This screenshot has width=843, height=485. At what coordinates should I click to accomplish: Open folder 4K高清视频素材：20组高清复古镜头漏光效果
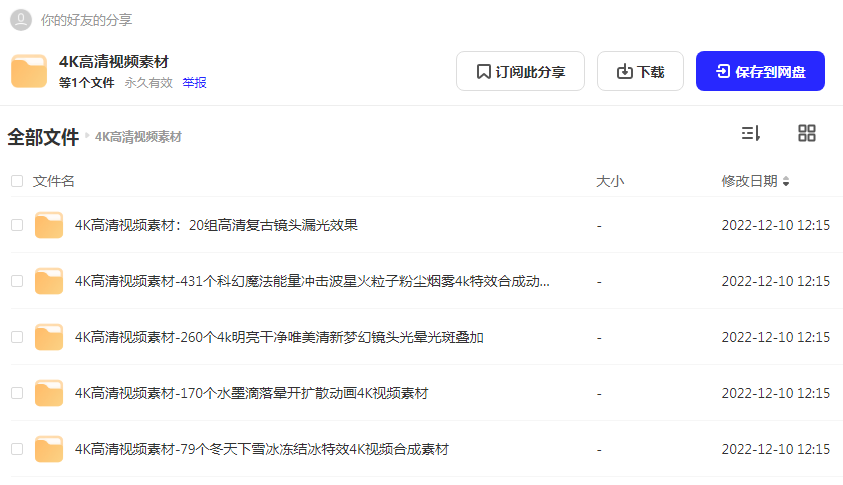(x=216, y=225)
